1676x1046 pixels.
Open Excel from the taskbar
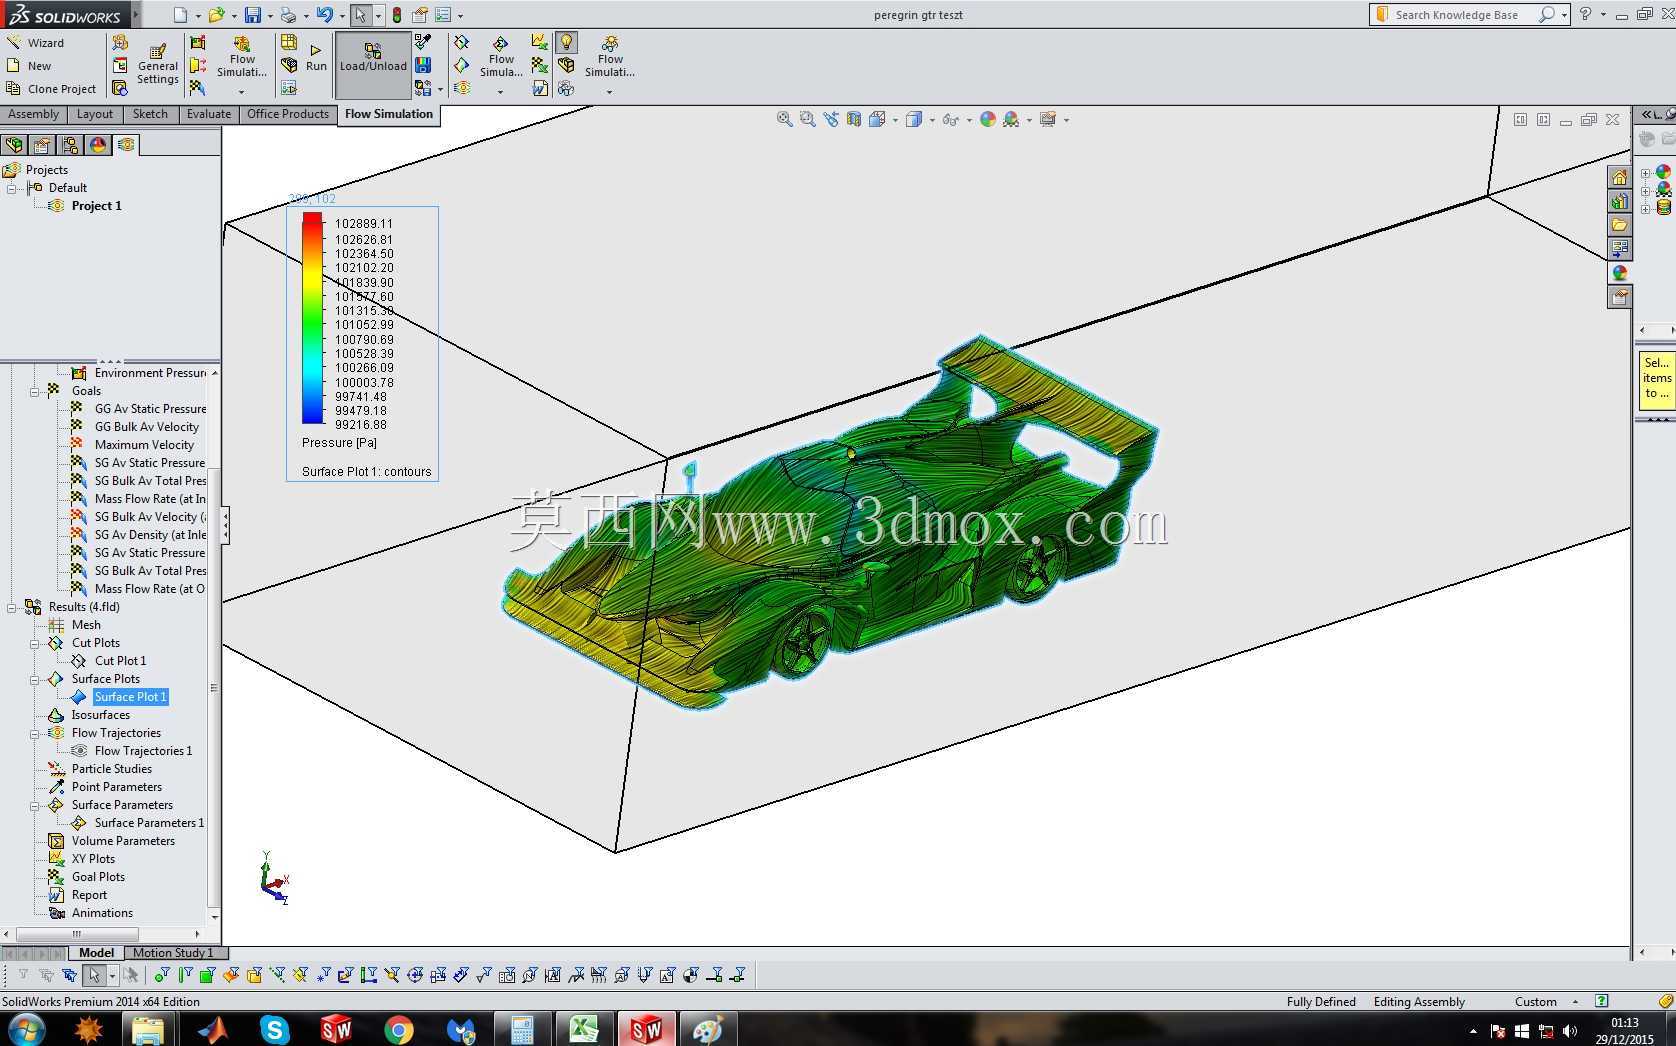click(584, 1030)
